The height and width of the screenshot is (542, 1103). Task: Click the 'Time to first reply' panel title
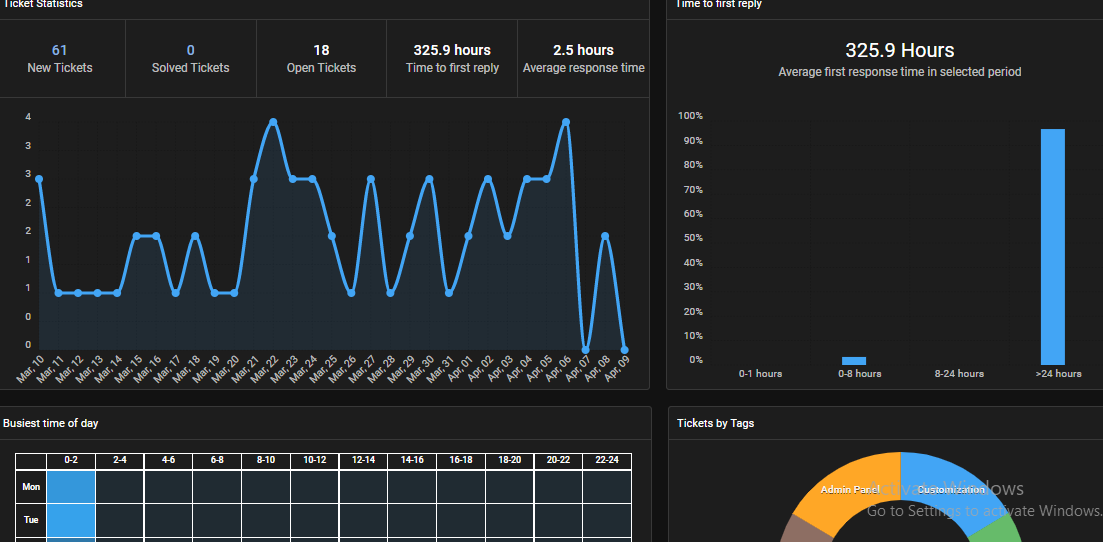pos(718,4)
